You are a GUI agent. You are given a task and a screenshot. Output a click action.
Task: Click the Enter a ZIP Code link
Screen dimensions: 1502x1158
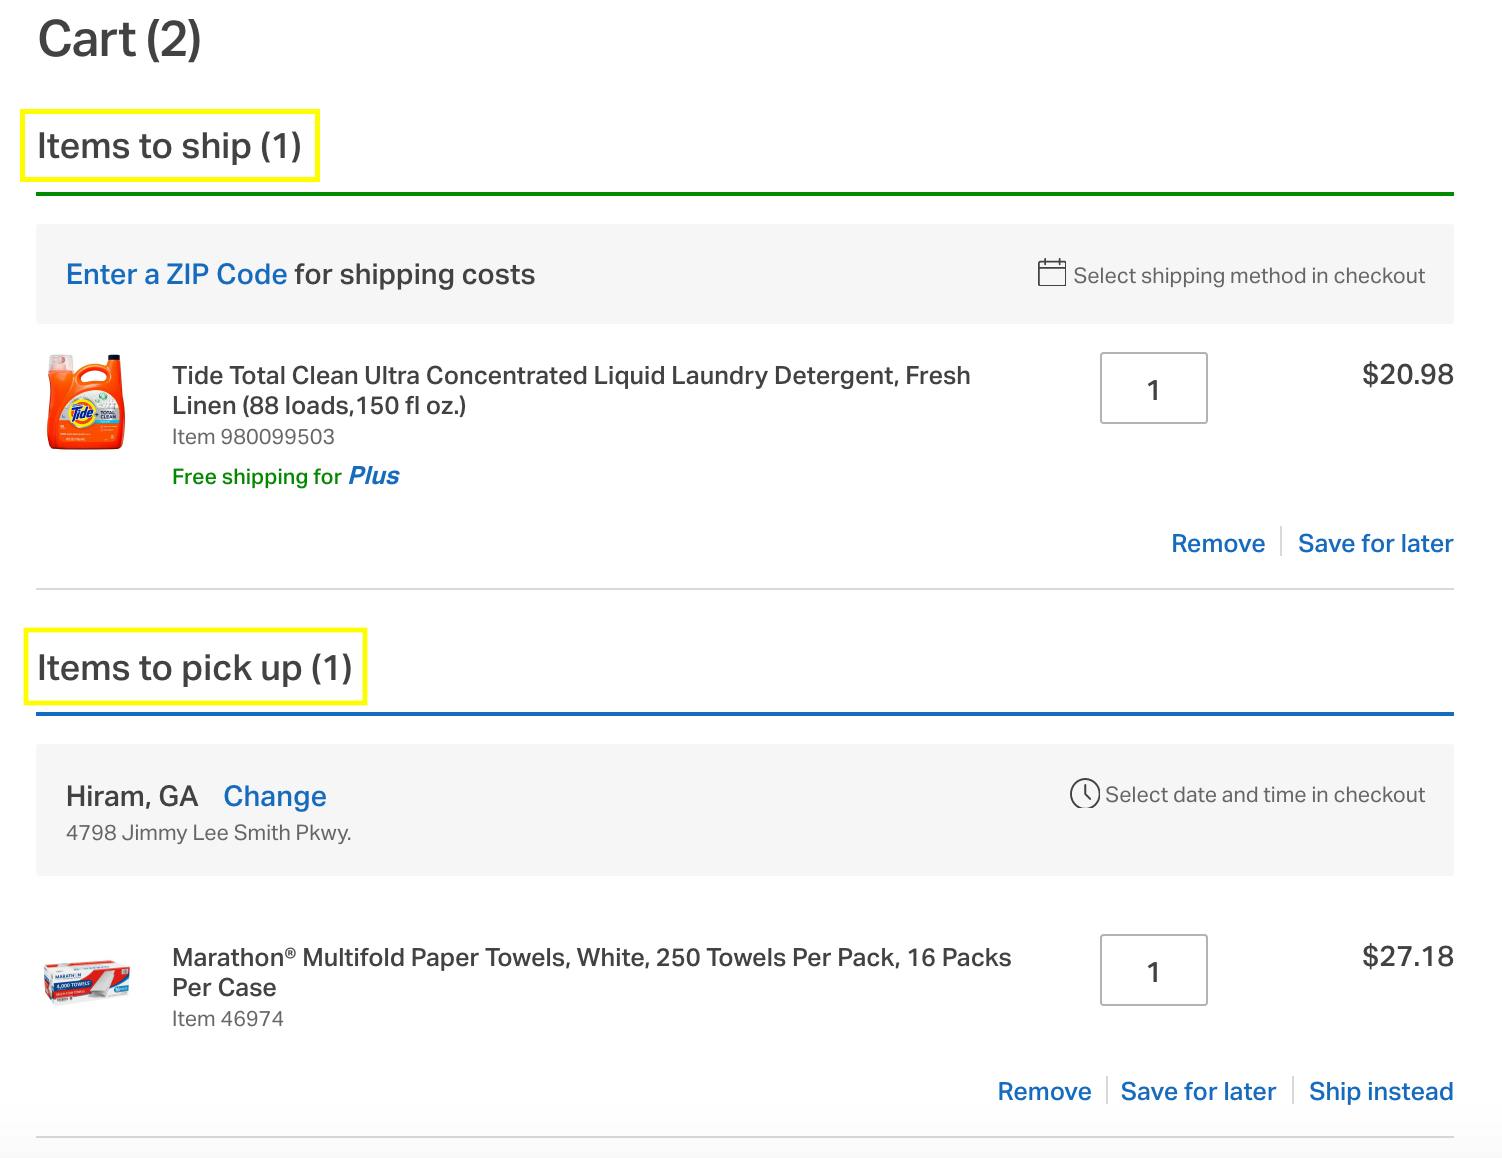(176, 274)
